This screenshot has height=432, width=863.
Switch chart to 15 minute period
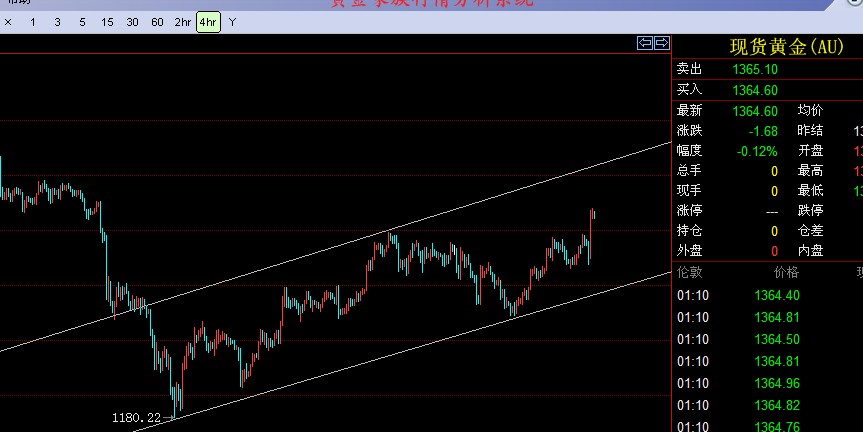(x=107, y=23)
